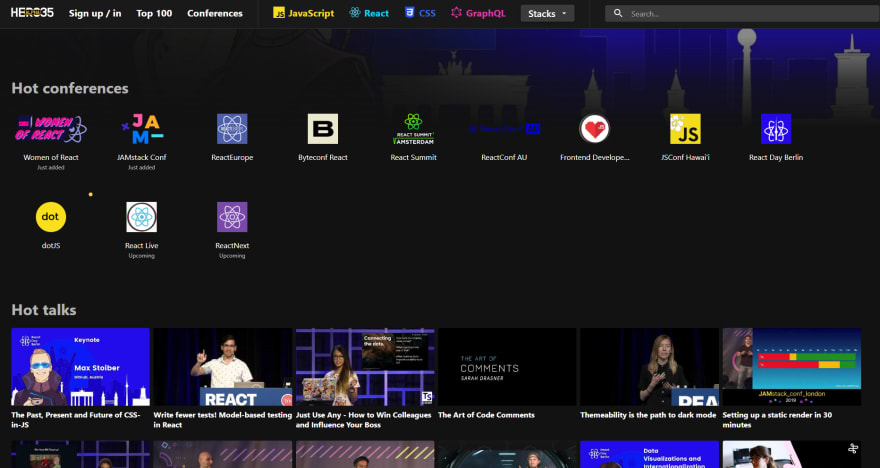
Task: Select the CSS stack link
Action: coord(420,13)
